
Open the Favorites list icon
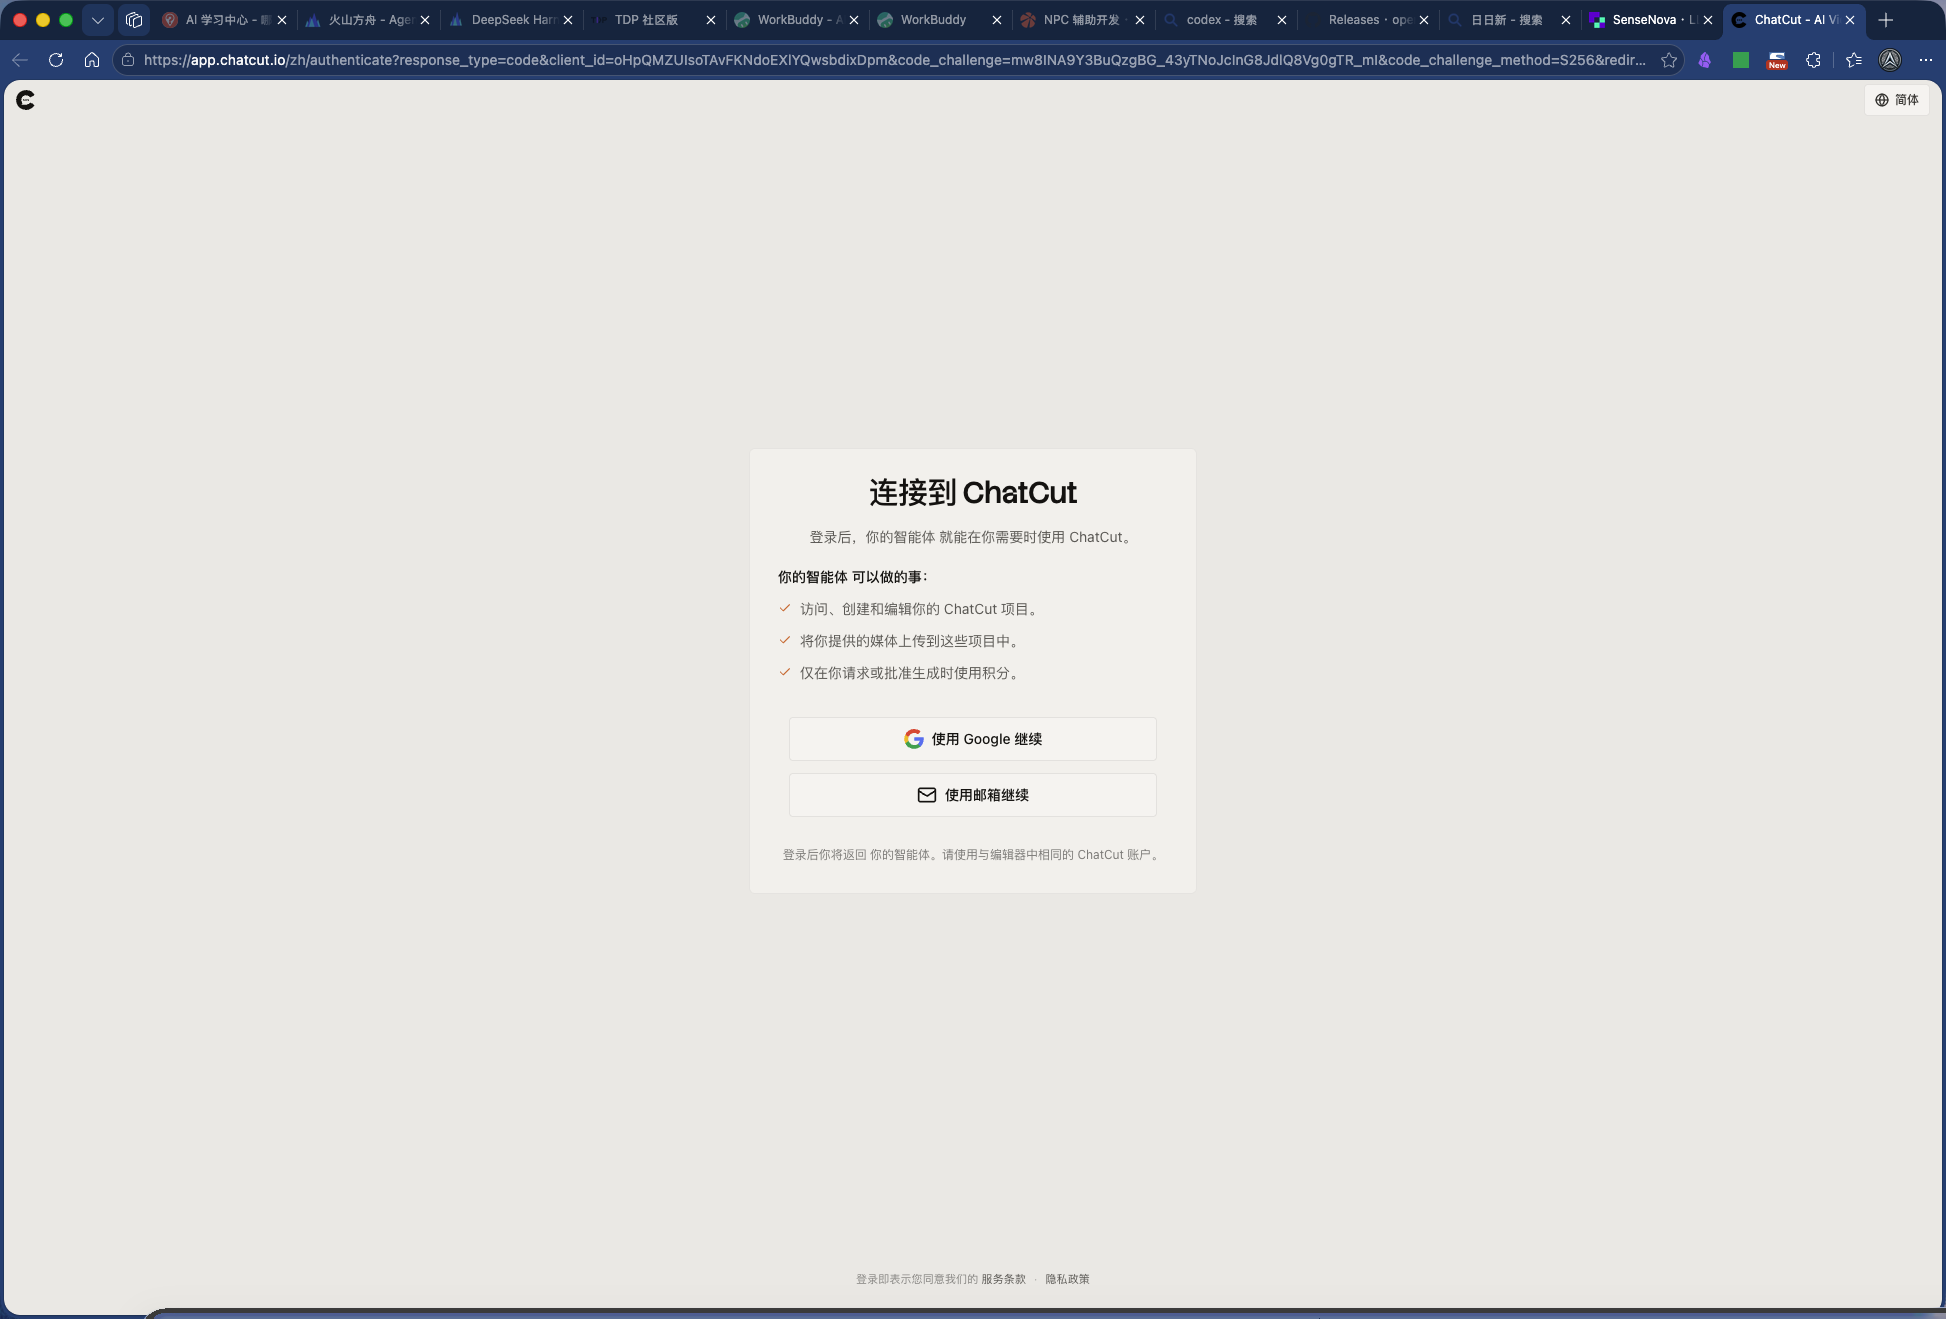1854,60
